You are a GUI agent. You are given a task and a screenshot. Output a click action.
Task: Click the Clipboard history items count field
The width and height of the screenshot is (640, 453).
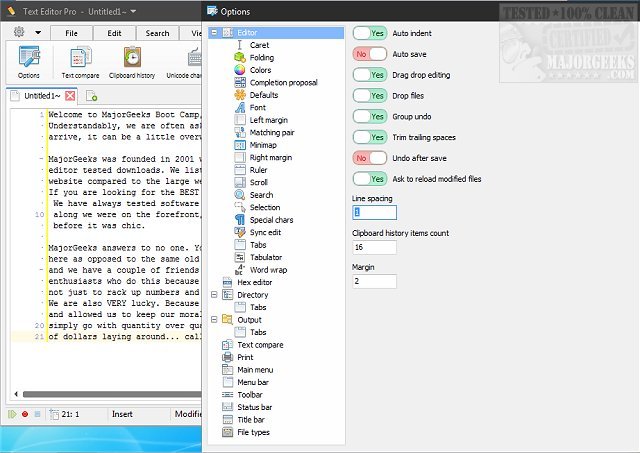pos(374,247)
